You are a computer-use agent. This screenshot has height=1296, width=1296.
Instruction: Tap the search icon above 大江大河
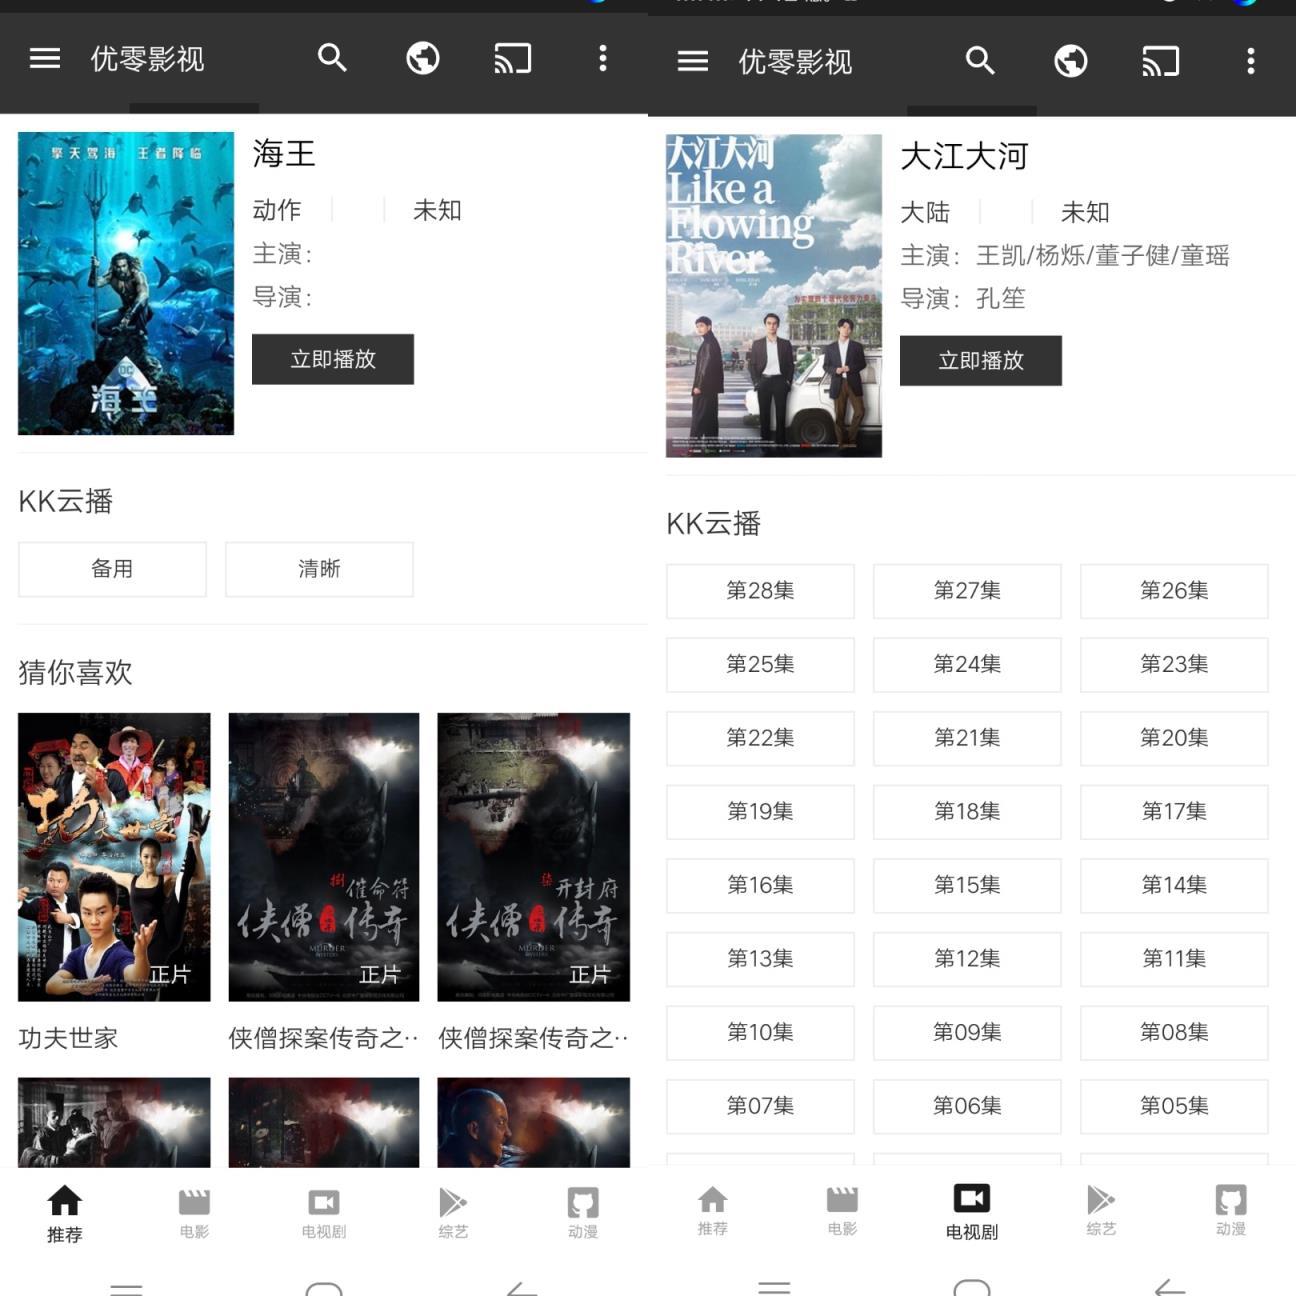tap(980, 61)
